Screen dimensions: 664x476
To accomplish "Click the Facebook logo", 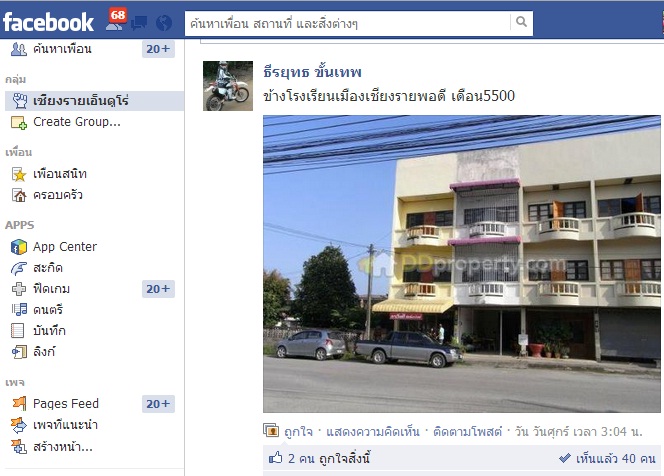I will pyautogui.click(x=48, y=22).
